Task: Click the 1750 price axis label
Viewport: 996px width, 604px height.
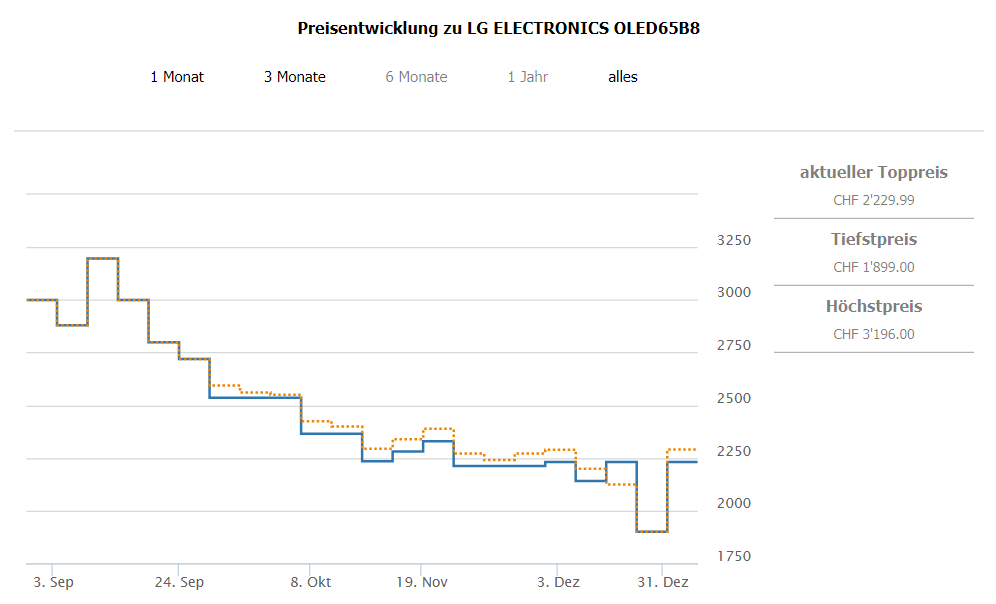Action: 734,557
